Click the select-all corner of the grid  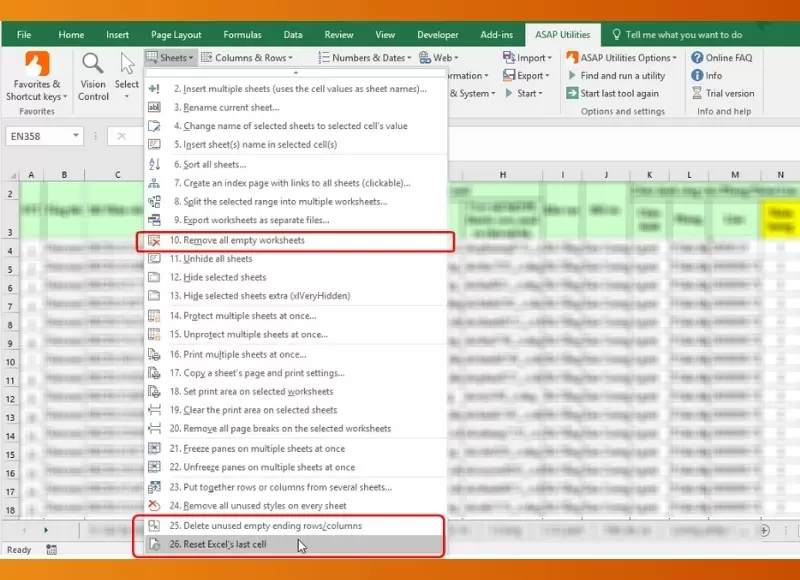coord(12,175)
